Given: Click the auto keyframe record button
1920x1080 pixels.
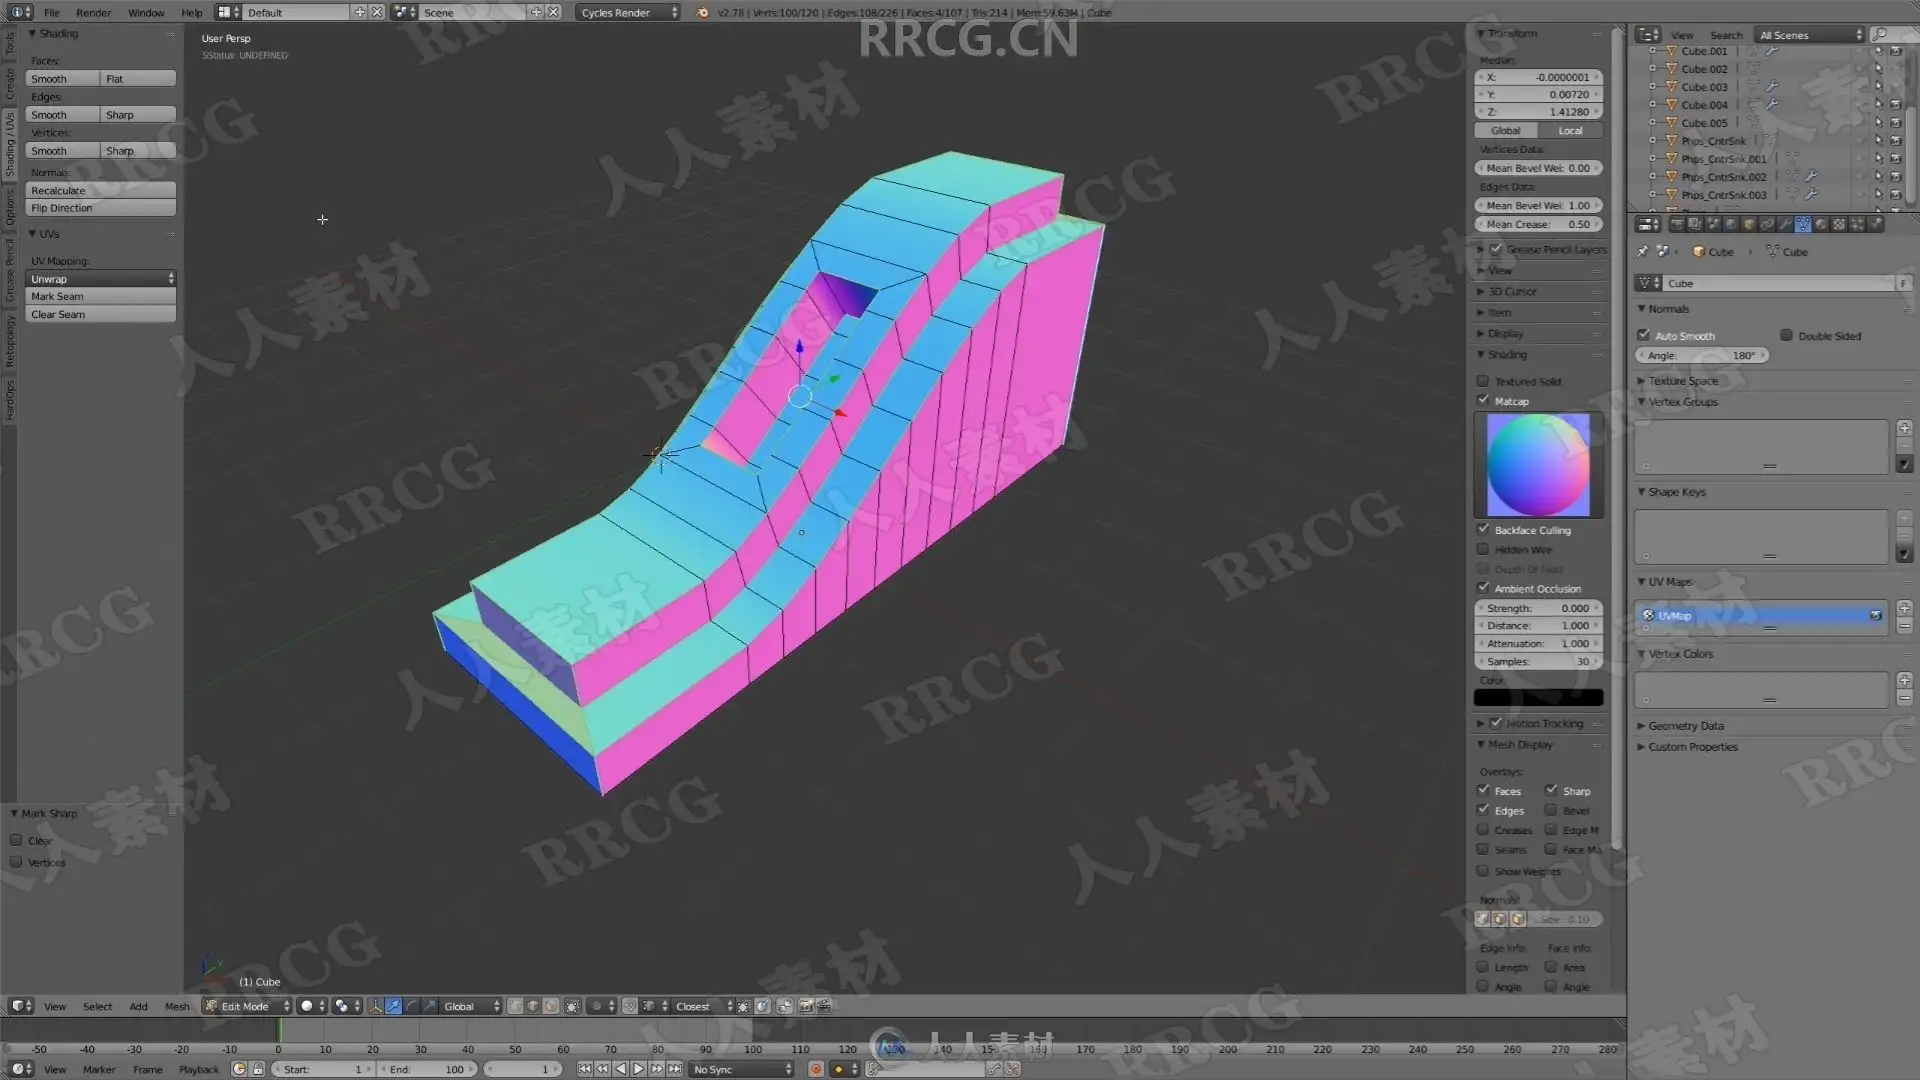Looking at the screenshot, I should click(x=816, y=1069).
